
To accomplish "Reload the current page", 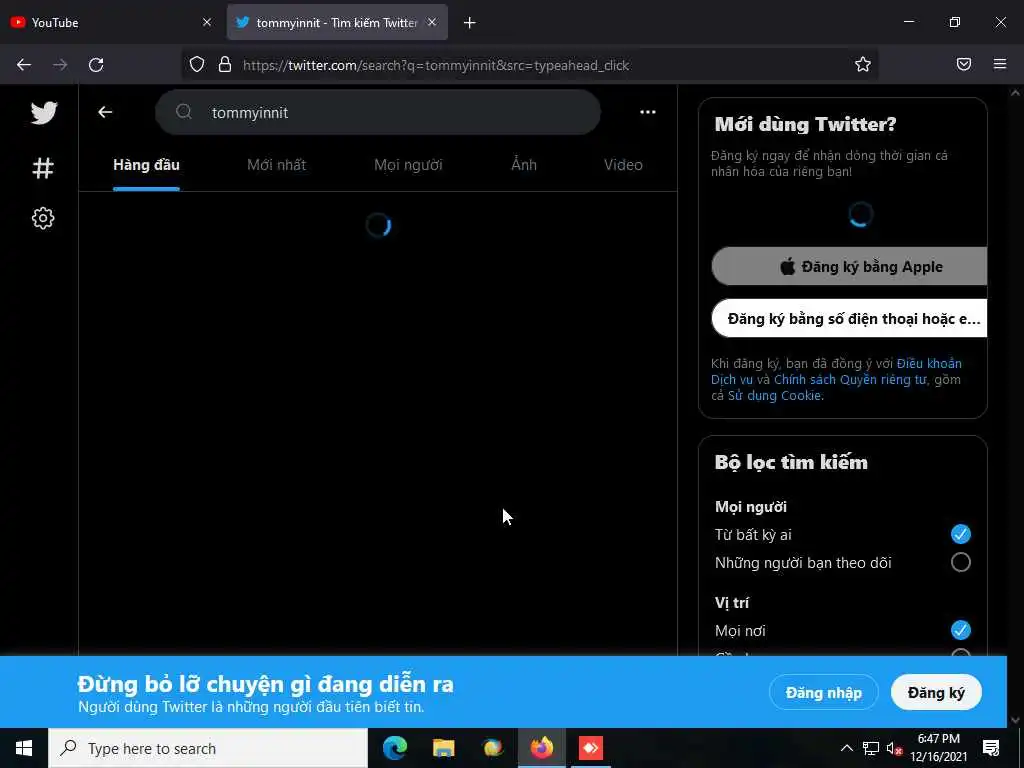I will (x=96, y=65).
